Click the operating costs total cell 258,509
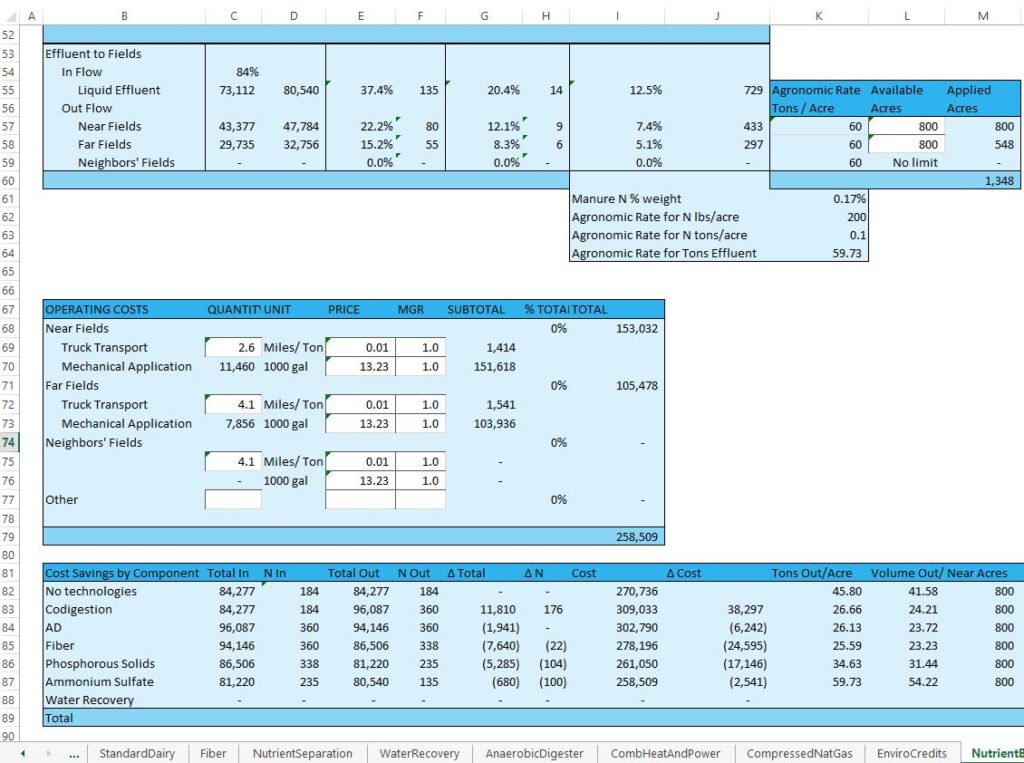 click(x=634, y=537)
